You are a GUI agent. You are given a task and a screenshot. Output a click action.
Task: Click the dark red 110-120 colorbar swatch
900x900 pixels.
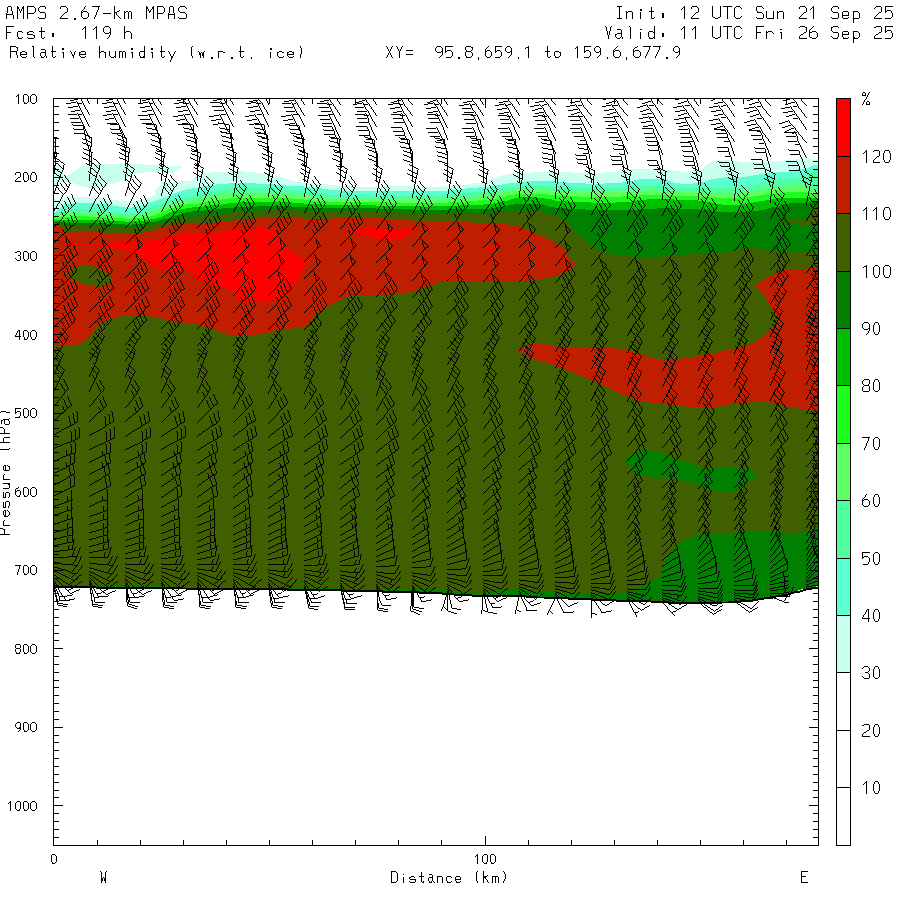pos(843,185)
